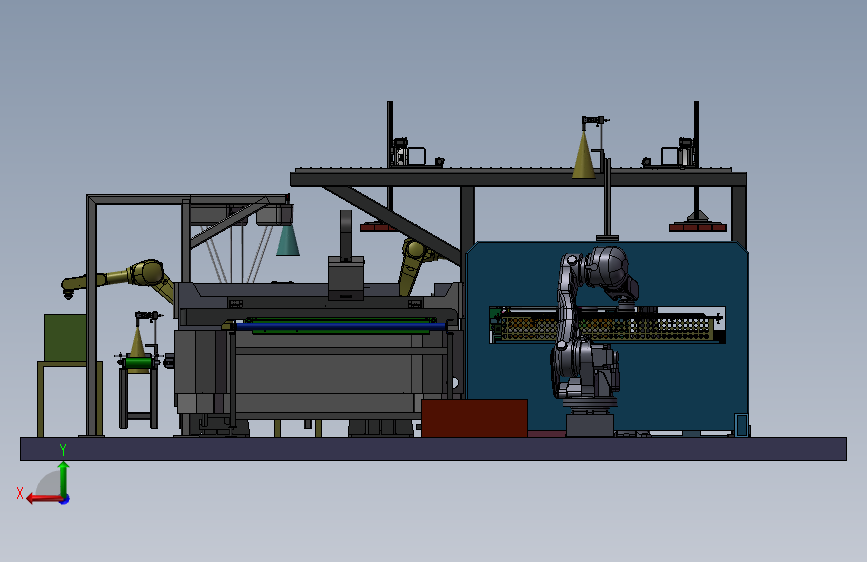This screenshot has height=562, width=867.
Task: Select the teal cone lamp under the gantry
Action: pos(288,241)
